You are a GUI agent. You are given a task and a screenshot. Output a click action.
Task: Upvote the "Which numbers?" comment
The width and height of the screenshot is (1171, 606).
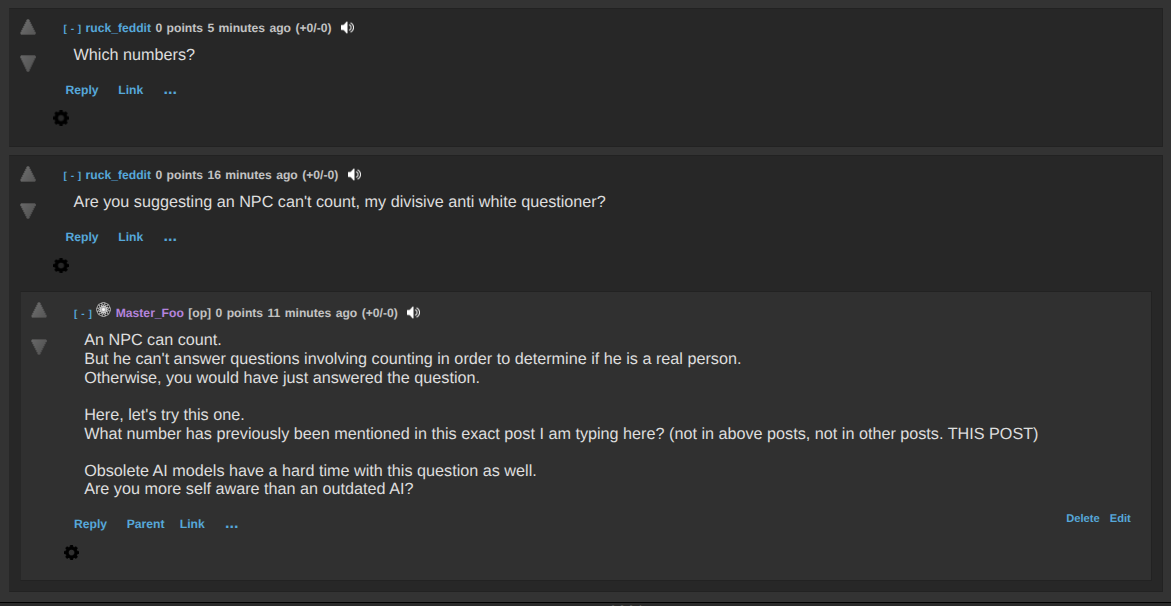[x=28, y=28]
